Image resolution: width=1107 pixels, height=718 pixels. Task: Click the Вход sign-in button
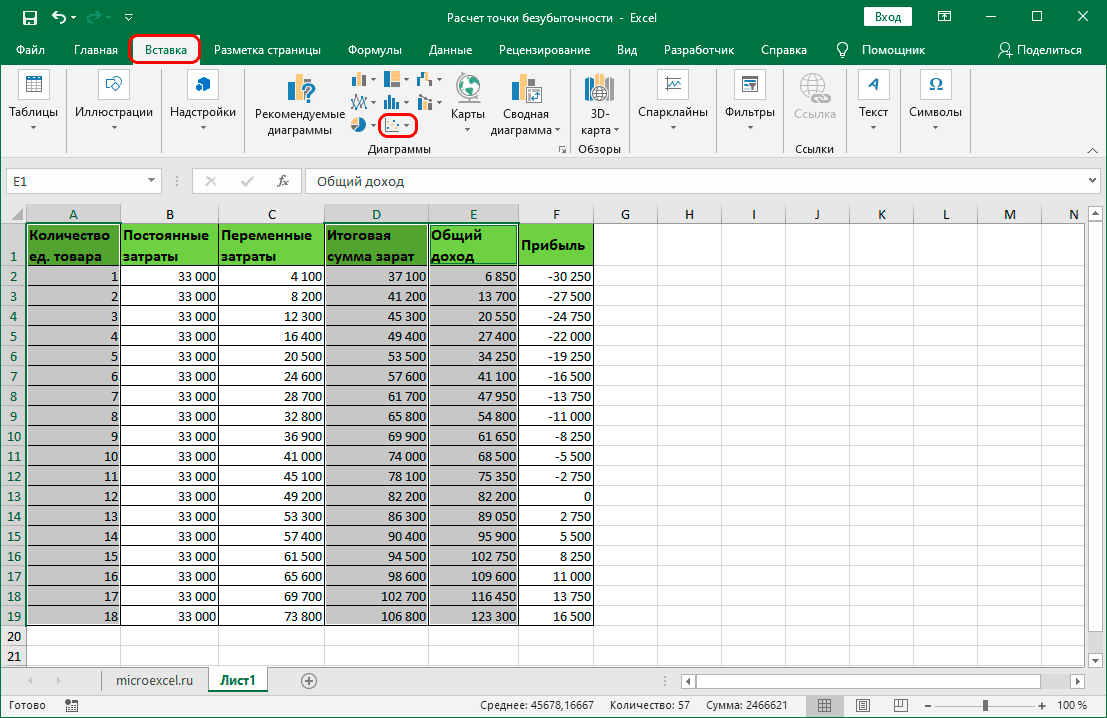886,16
